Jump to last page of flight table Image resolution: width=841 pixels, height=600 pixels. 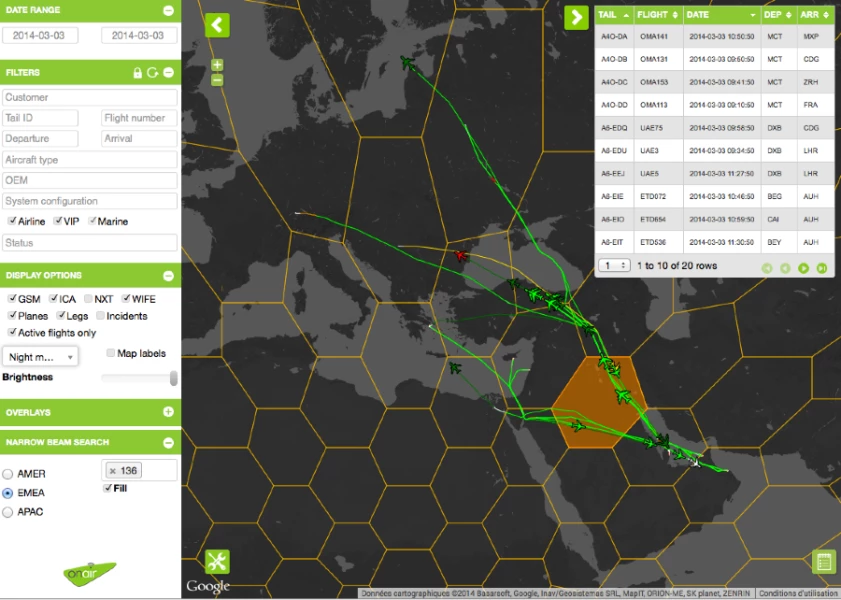click(821, 268)
